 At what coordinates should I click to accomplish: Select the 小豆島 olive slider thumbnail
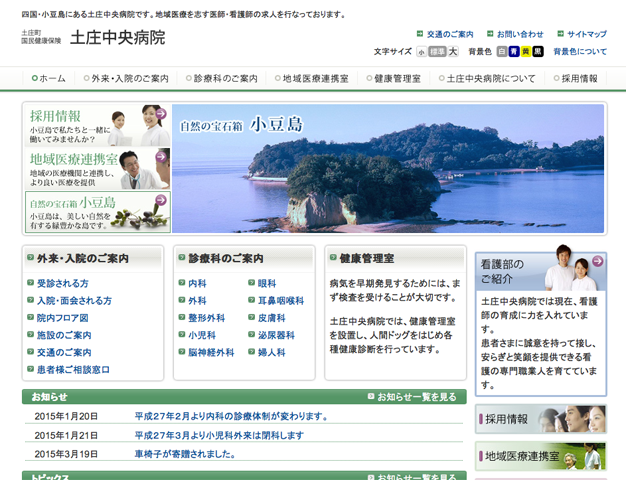click(98, 212)
